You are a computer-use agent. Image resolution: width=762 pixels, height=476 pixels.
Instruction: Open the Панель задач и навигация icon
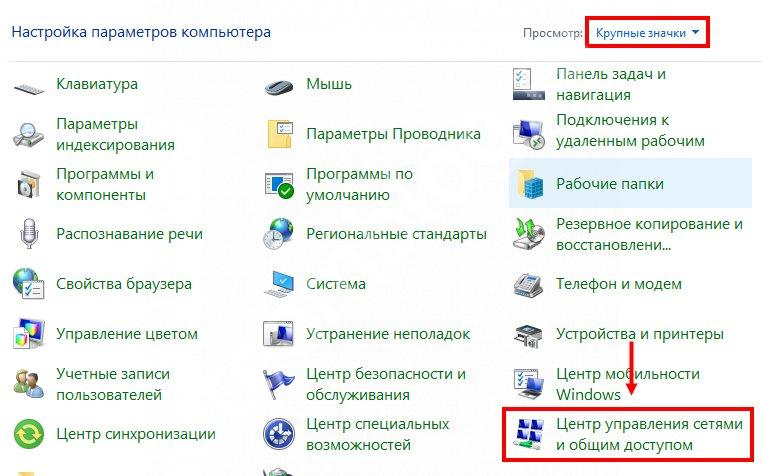tap(529, 84)
